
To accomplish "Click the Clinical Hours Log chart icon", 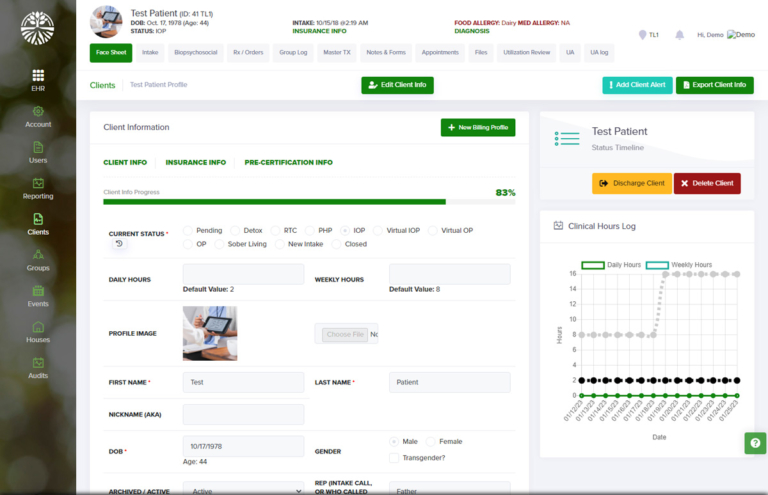I will click(558, 226).
